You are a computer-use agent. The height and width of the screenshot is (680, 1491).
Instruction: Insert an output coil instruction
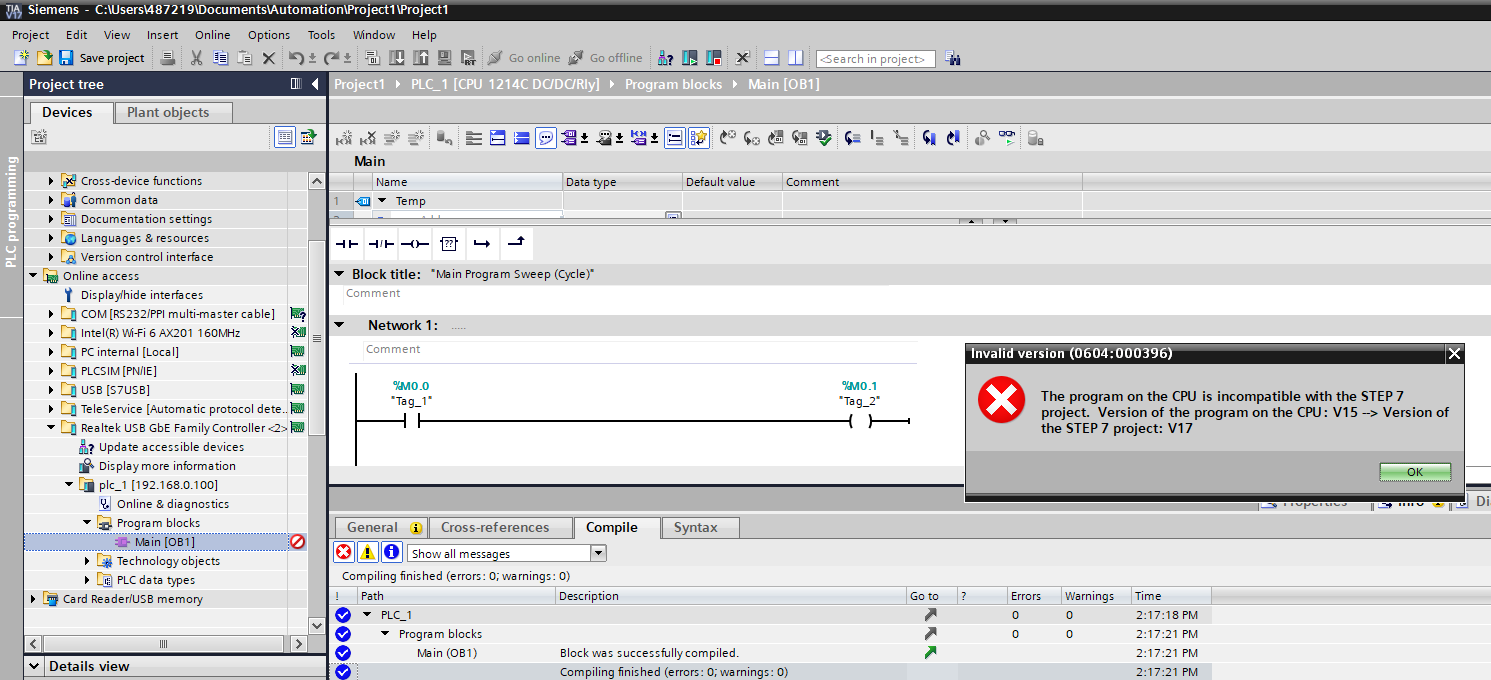pyautogui.click(x=414, y=244)
